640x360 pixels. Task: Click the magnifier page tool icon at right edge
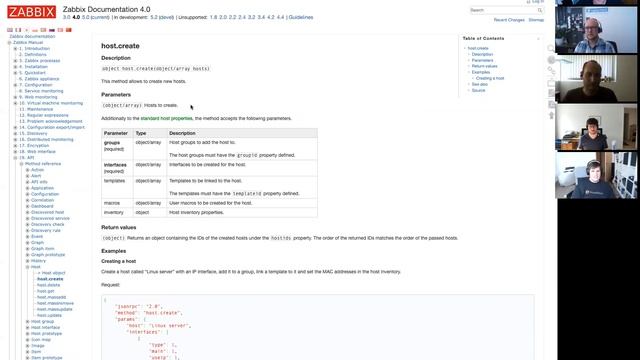(x=551, y=49)
